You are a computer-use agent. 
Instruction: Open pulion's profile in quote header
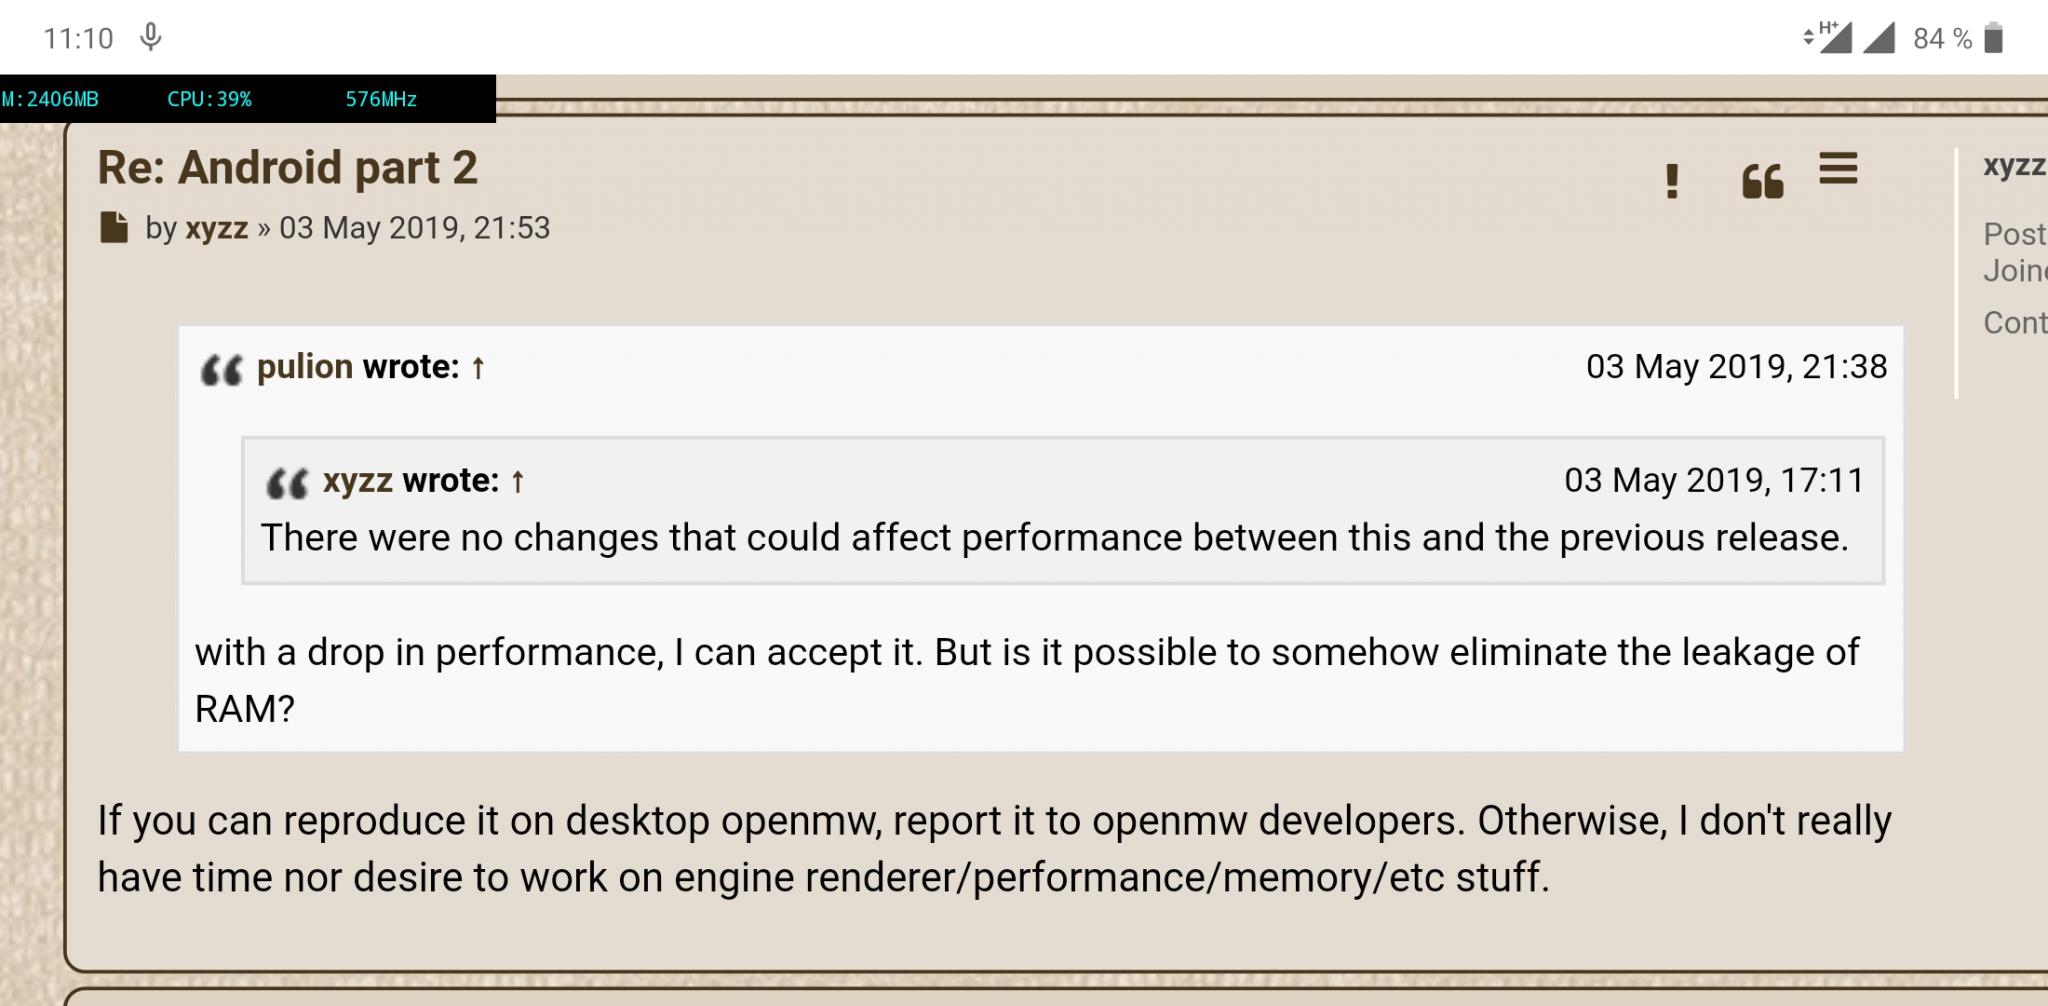click(x=305, y=367)
